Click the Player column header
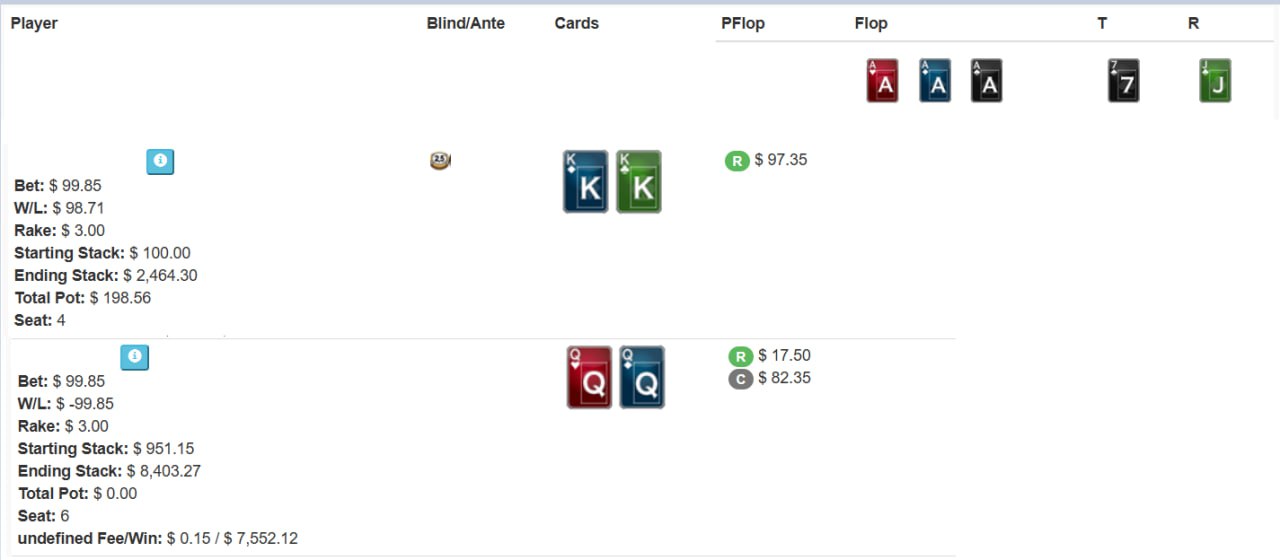 [34, 23]
